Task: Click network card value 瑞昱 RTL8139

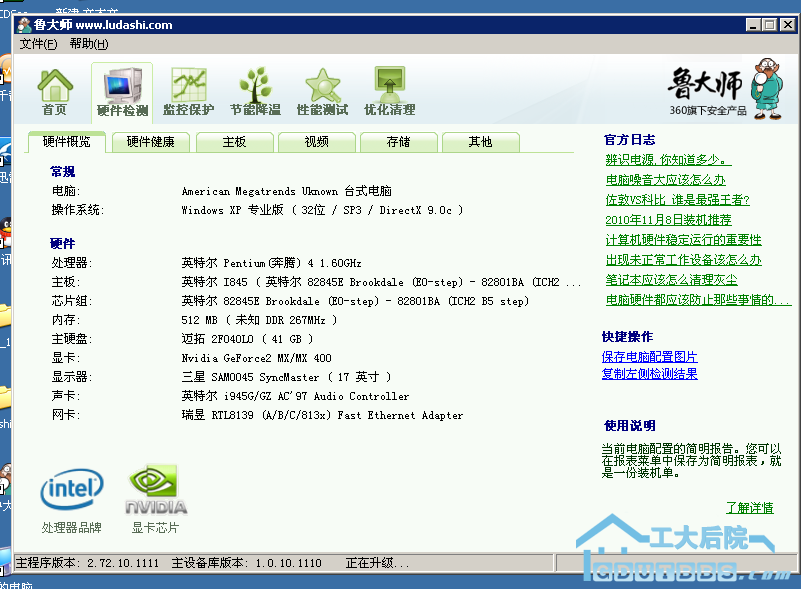Action: (322, 415)
